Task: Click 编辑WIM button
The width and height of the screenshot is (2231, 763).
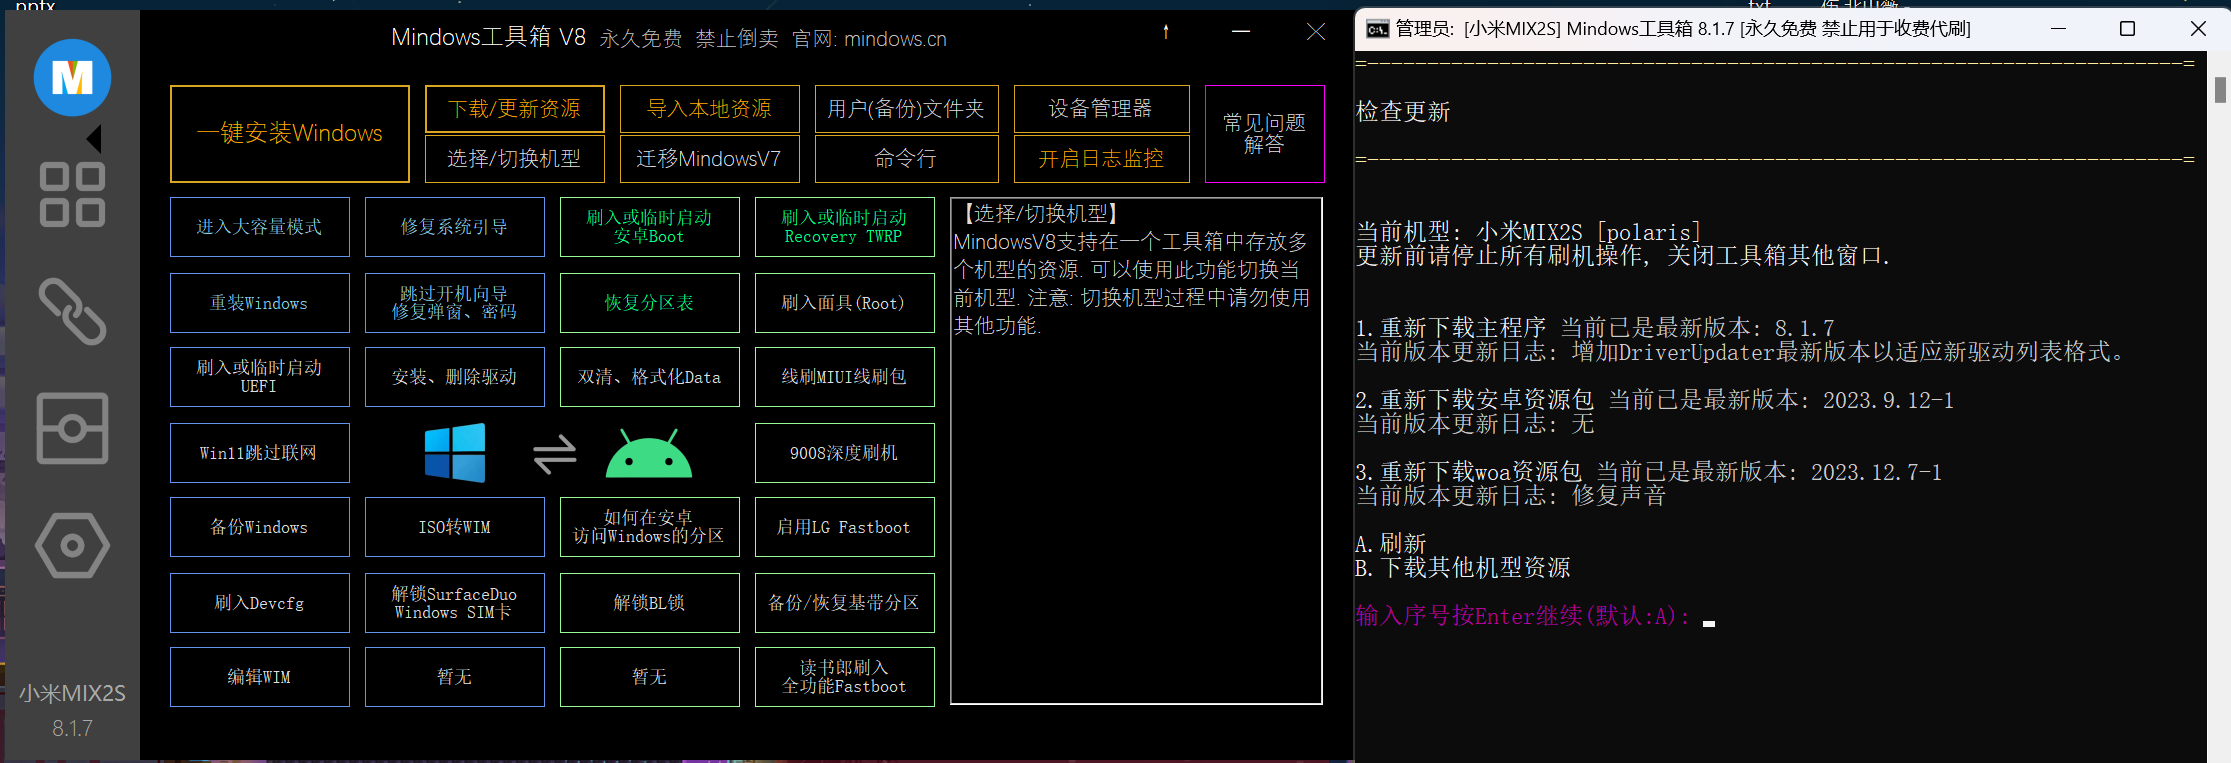Action: 260,677
